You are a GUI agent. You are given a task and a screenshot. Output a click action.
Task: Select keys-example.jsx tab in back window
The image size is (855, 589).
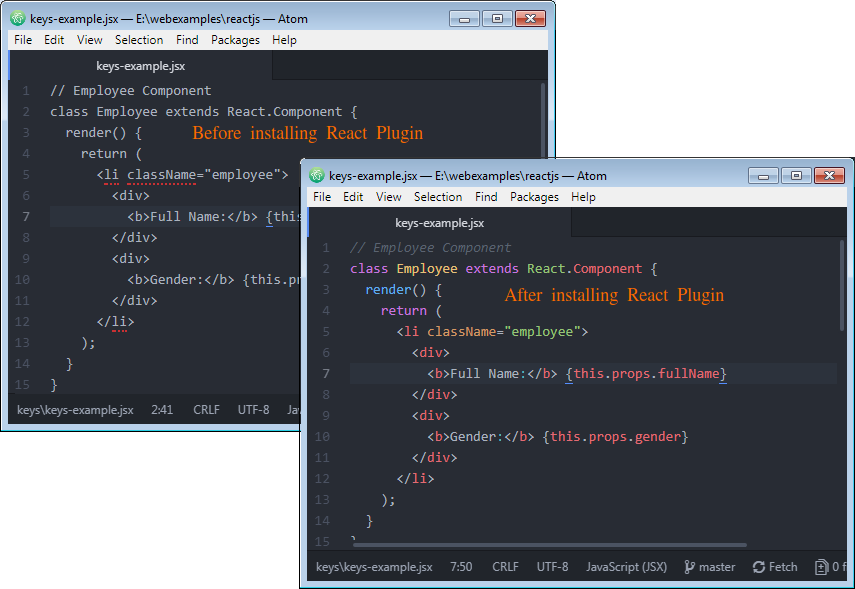coord(141,66)
